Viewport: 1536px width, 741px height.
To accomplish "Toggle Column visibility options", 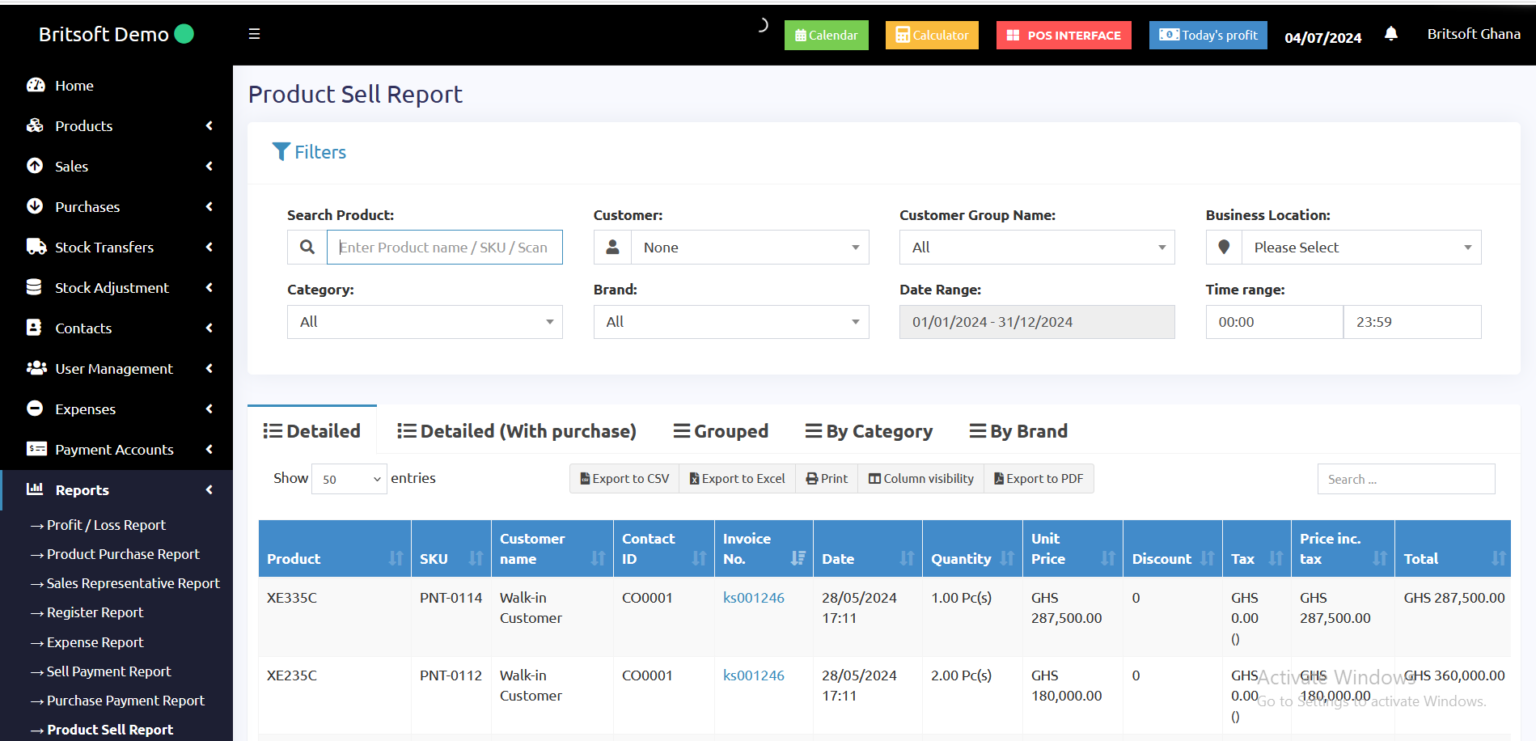I will tap(920, 478).
